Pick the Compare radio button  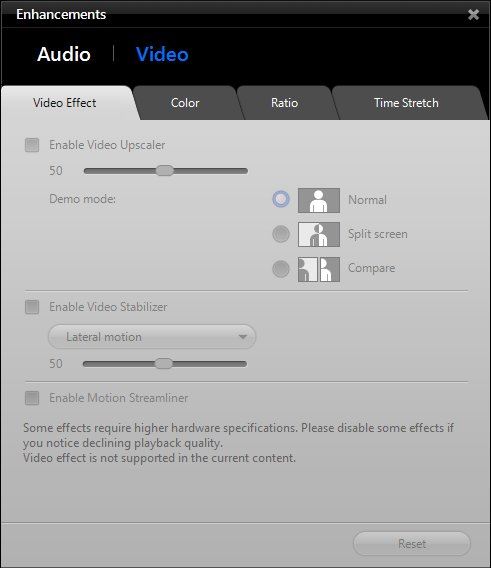click(x=281, y=269)
